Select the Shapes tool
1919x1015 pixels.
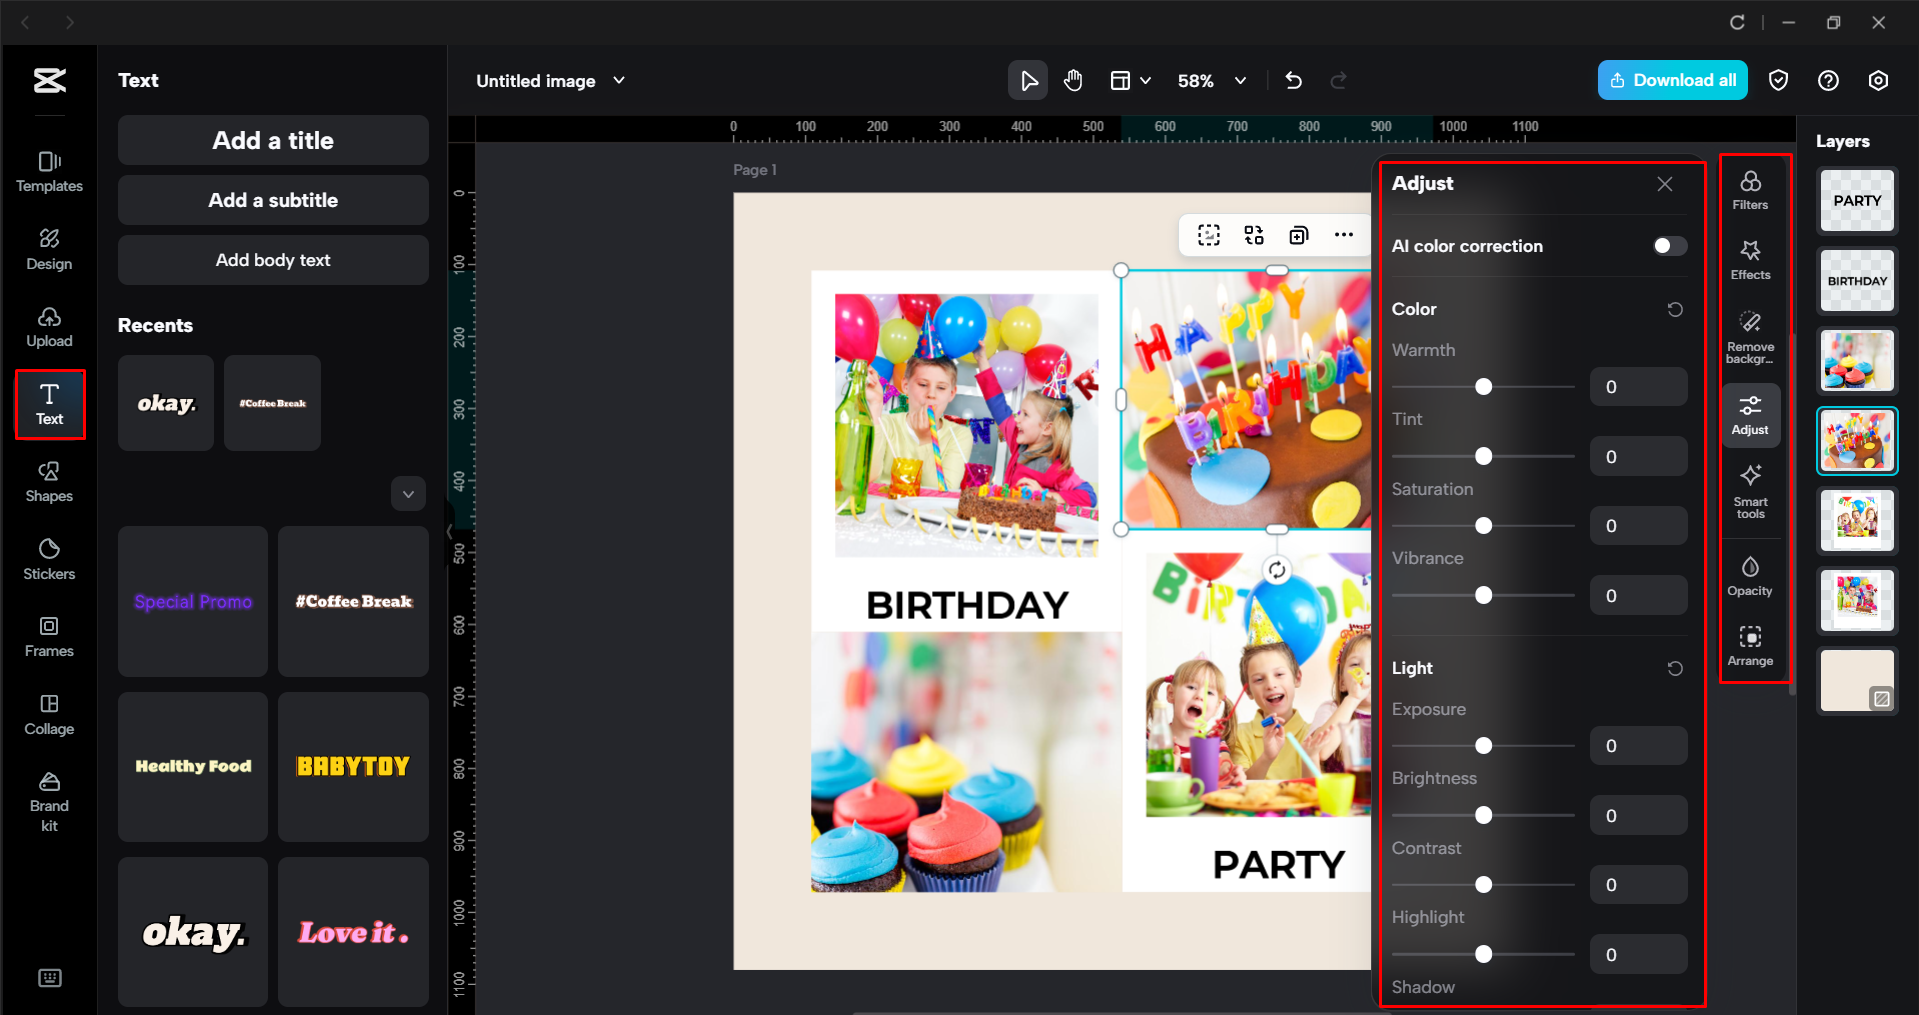coord(49,481)
